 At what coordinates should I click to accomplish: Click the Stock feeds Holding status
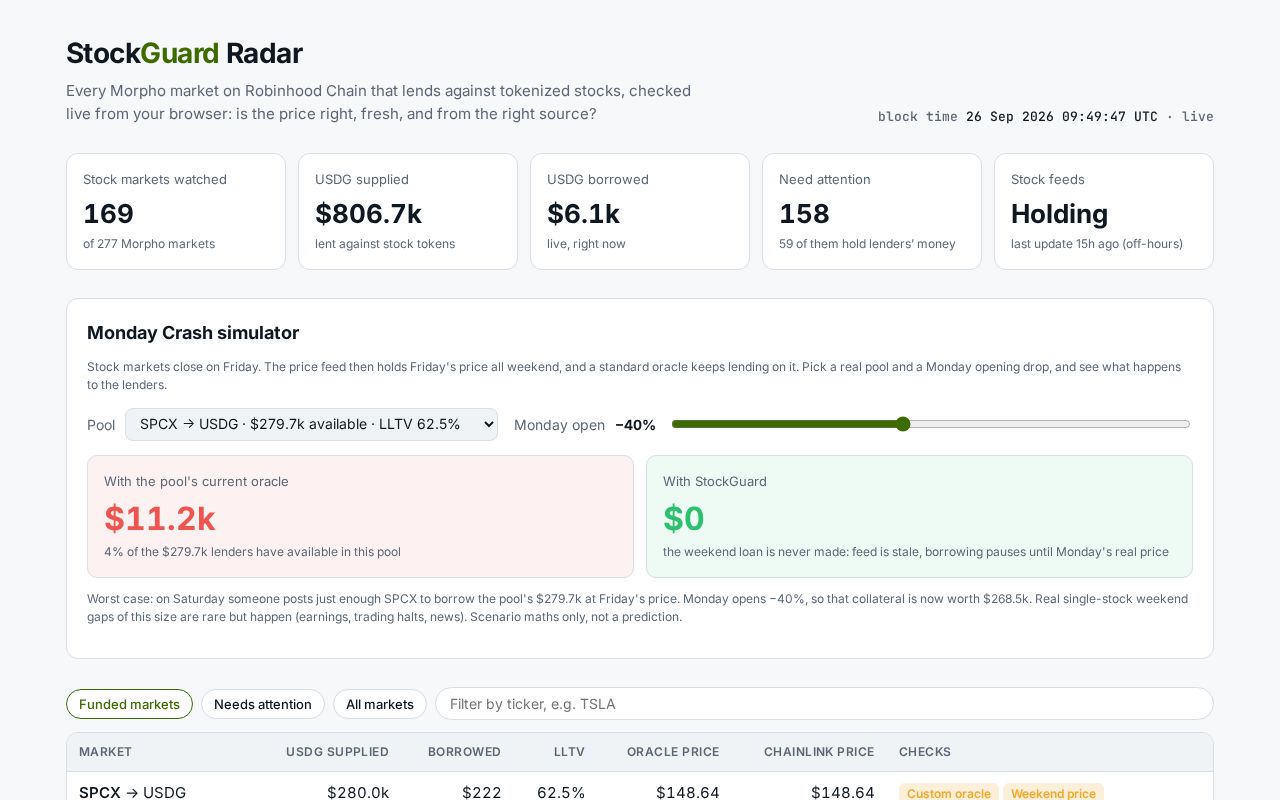[1059, 214]
